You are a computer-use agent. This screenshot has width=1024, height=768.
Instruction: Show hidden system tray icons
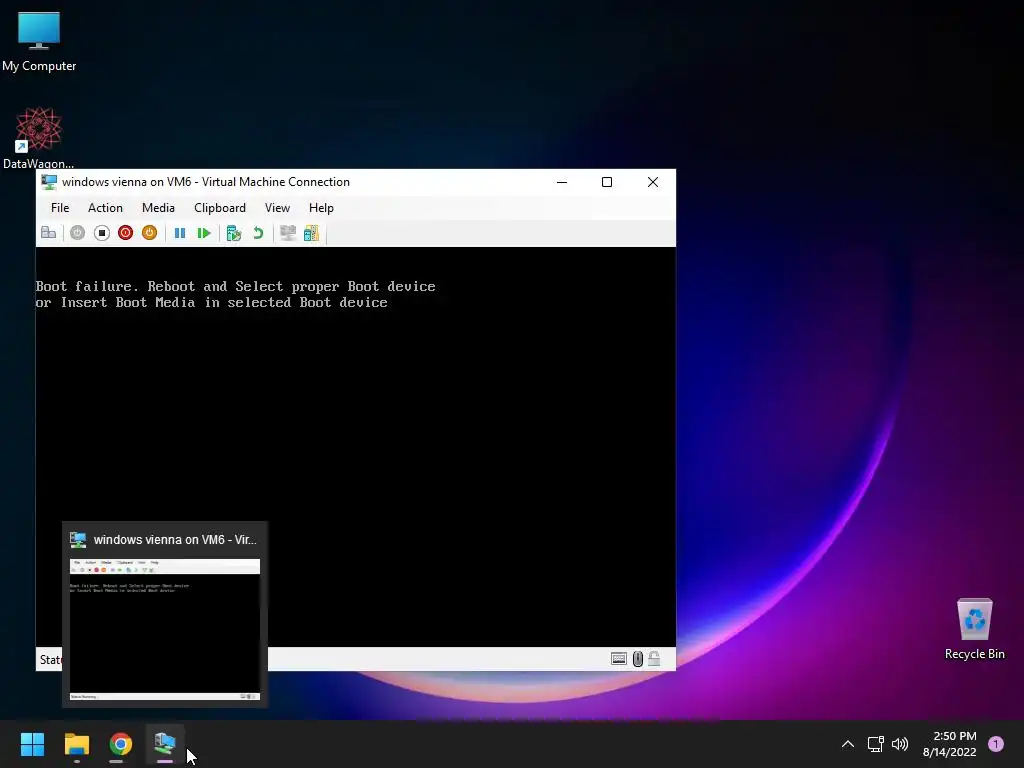click(848, 744)
